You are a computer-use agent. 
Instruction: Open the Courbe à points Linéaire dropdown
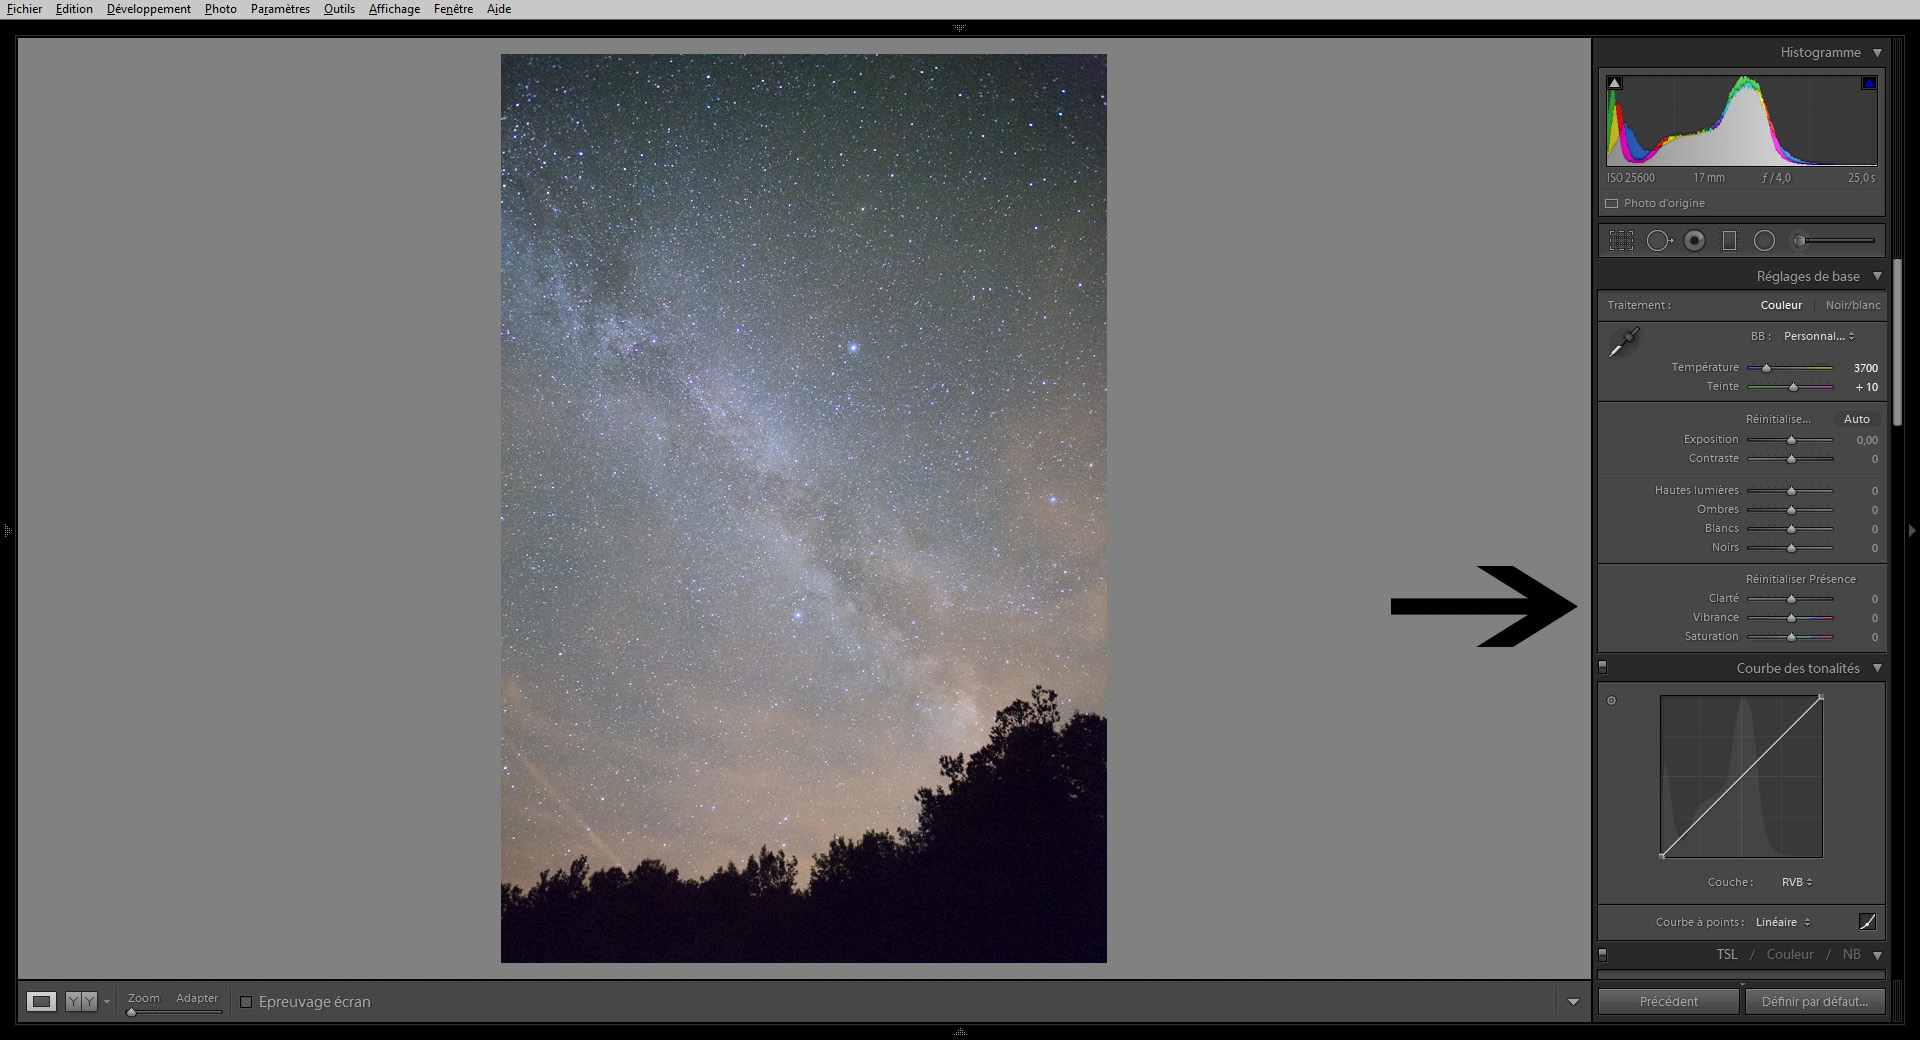click(x=1783, y=922)
